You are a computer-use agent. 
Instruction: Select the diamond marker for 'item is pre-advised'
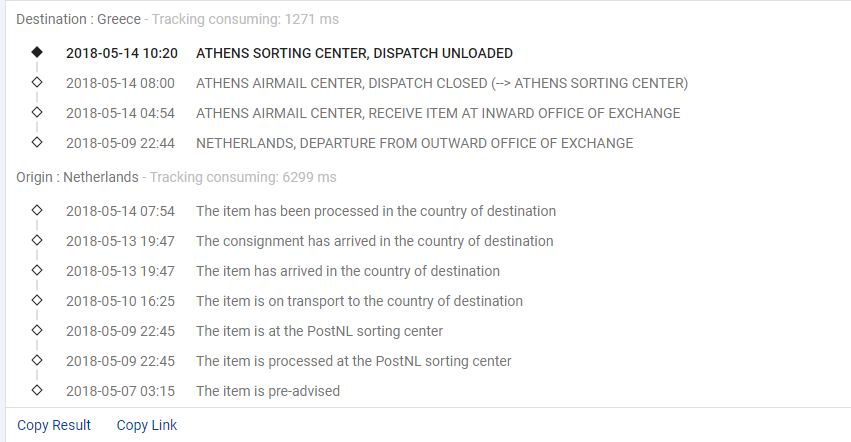click(x=37, y=390)
